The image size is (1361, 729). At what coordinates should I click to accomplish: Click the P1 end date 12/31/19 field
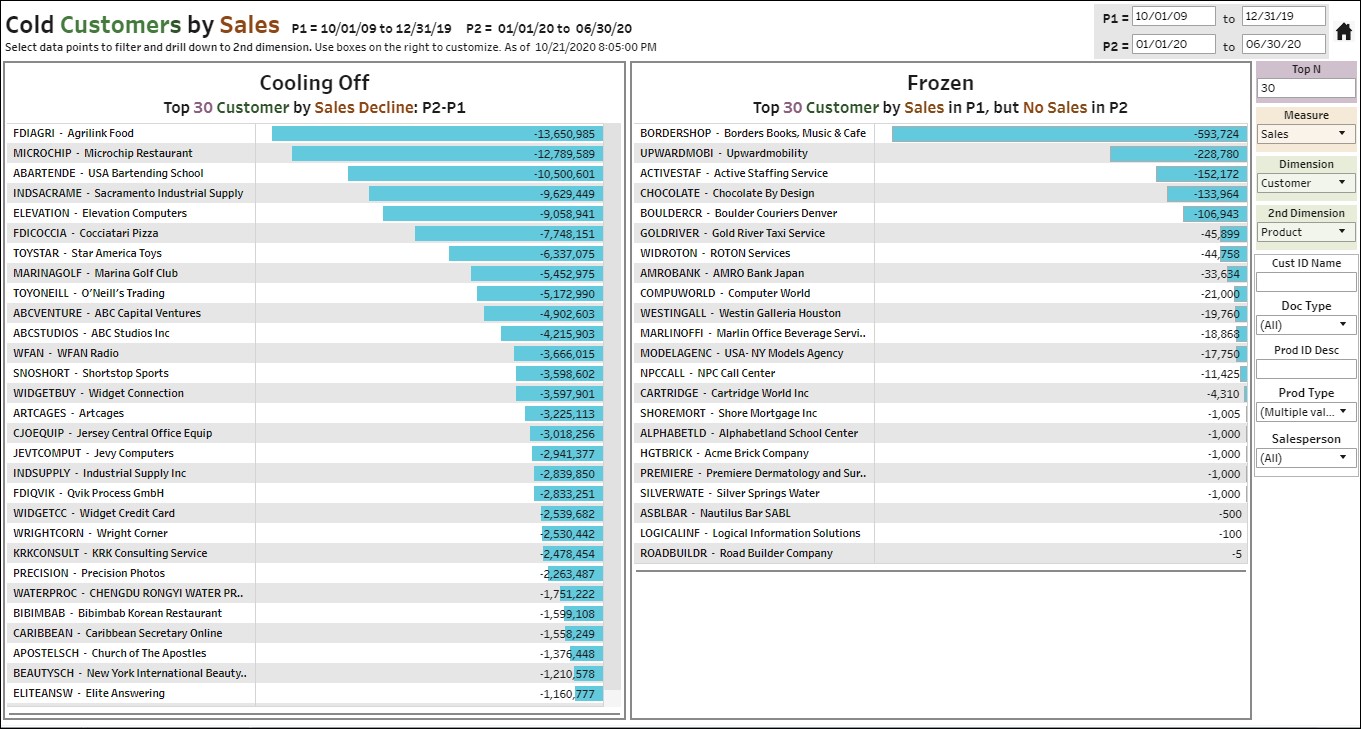[x=1283, y=17]
